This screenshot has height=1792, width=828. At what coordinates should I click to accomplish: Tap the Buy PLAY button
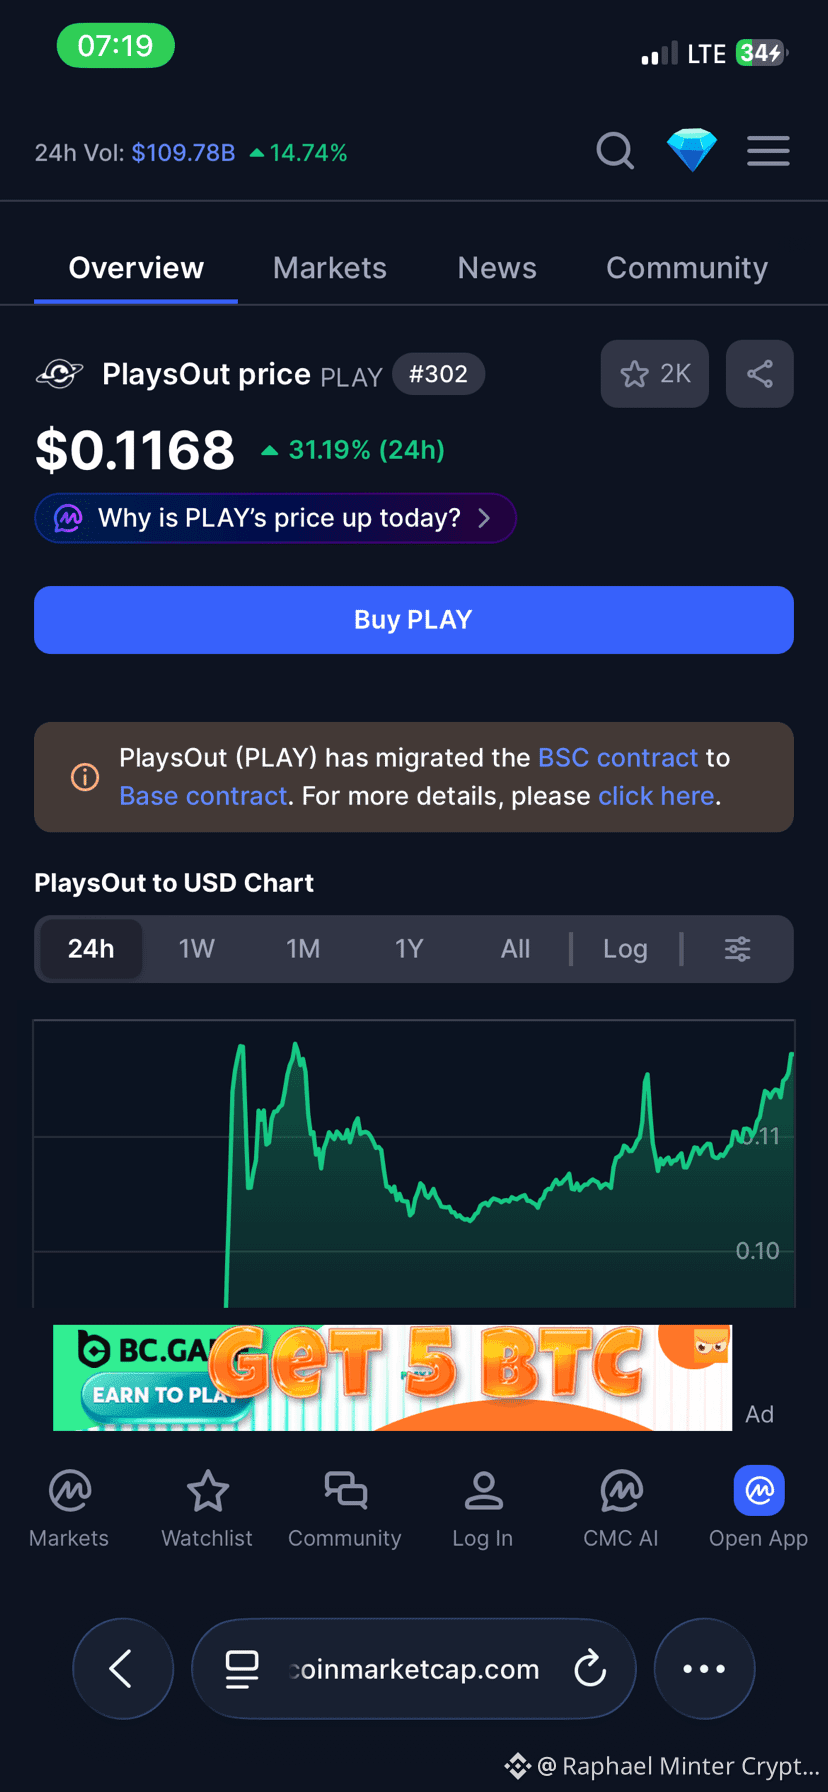[x=414, y=620]
